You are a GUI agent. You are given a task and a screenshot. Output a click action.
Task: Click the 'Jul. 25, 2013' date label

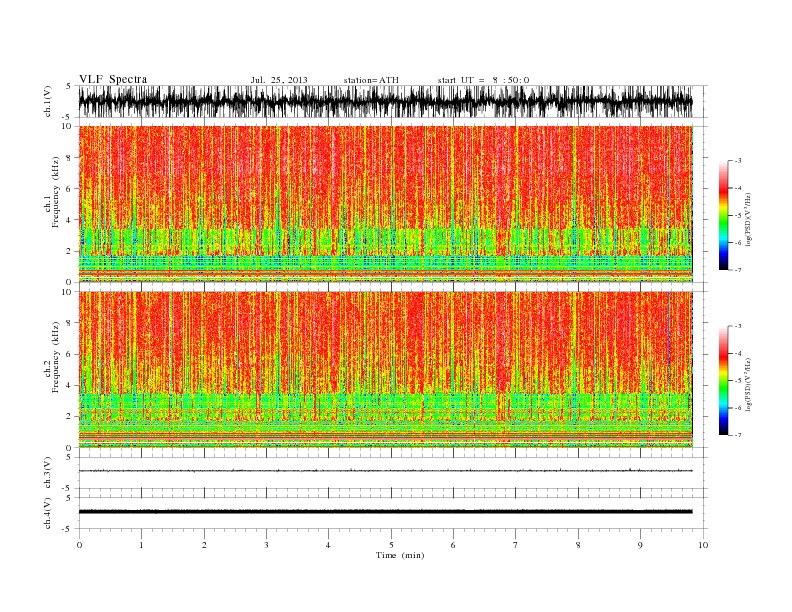[279, 80]
